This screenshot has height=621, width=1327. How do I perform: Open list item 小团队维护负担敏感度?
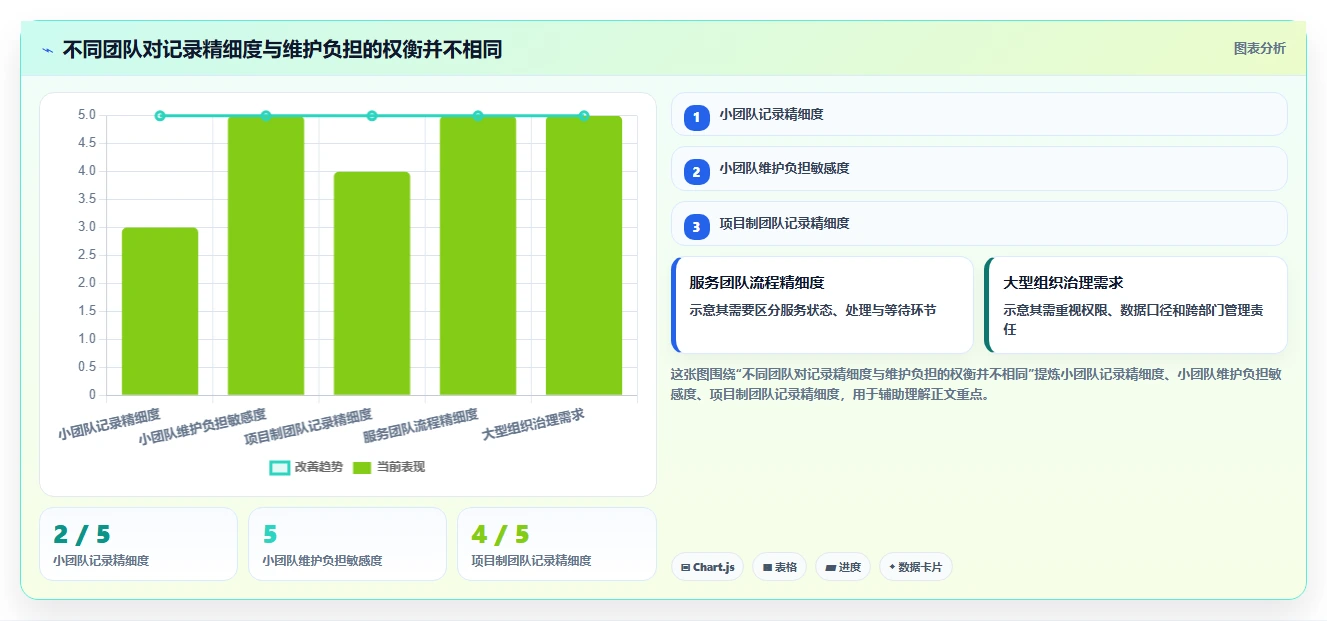[x=979, y=168]
